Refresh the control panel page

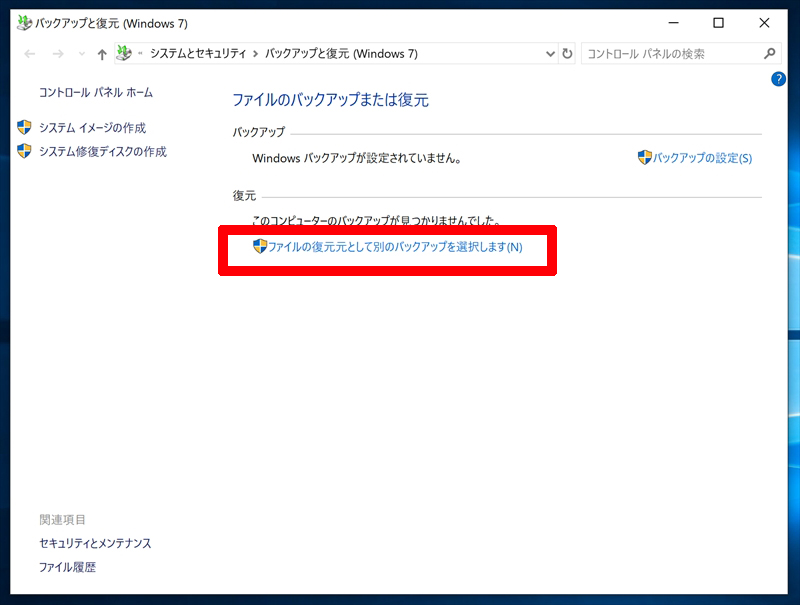[x=567, y=54]
